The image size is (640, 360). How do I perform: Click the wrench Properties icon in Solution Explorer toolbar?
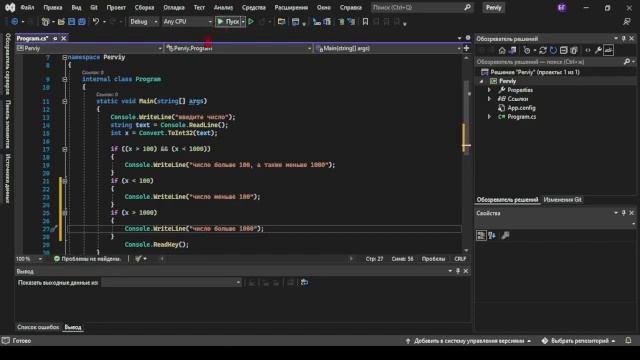(598, 50)
